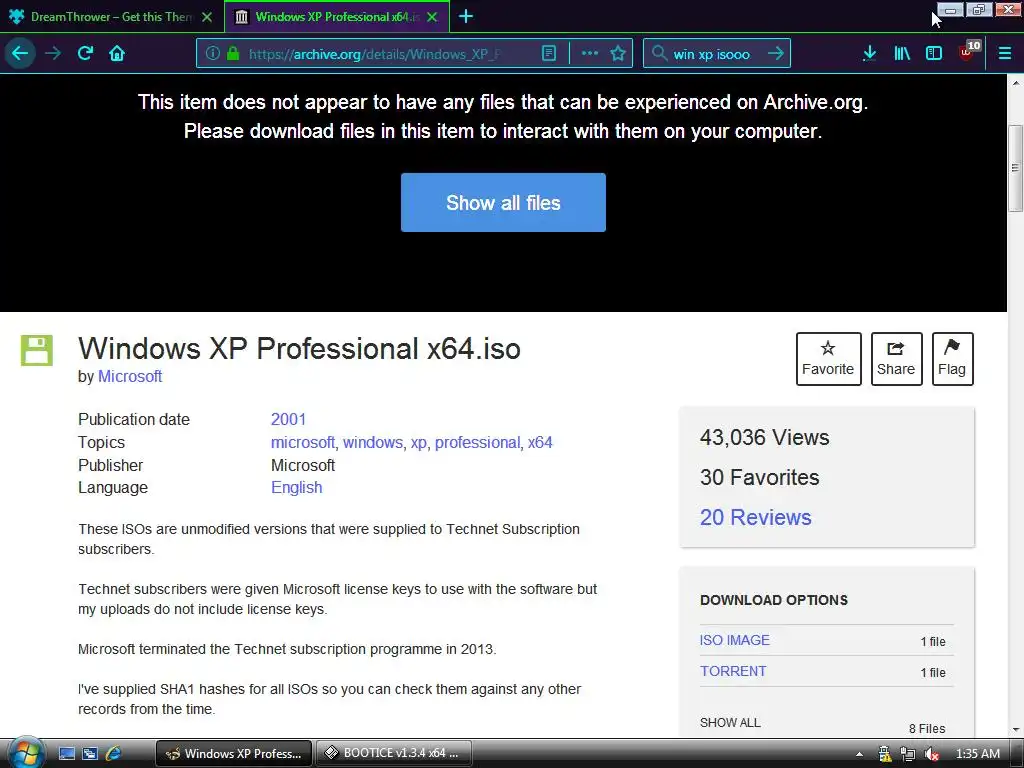Viewport: 1024px width, 768px height.
Task: Click the network tray icon
Action: point(908,754)
